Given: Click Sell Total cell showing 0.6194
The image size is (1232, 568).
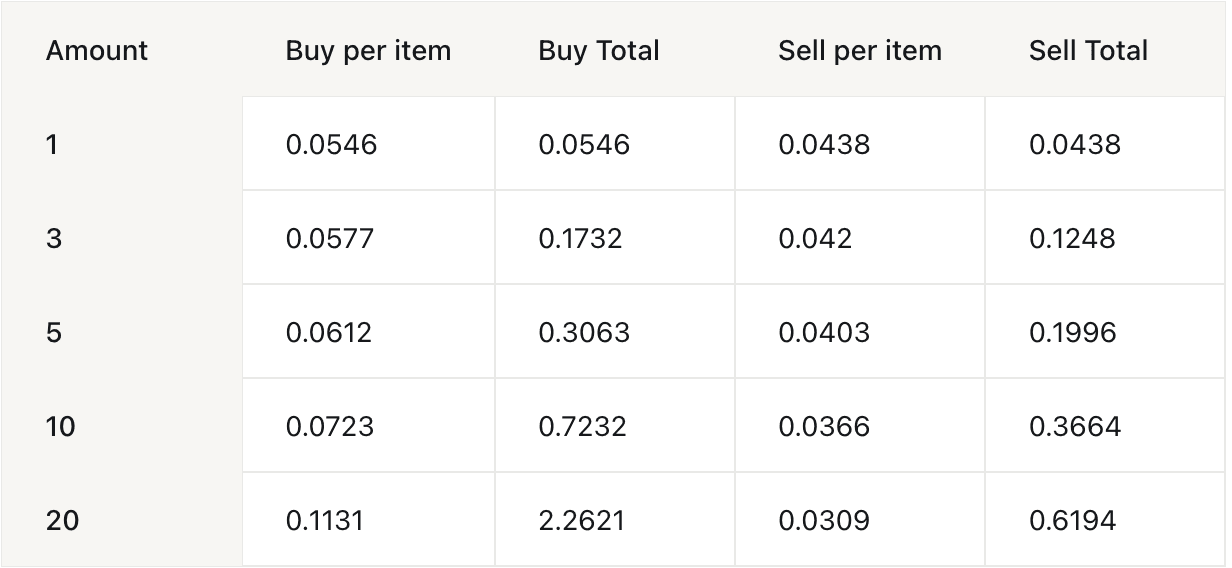Looking at the screenshot, I should pyautogui.click(x=1072, y=521).
